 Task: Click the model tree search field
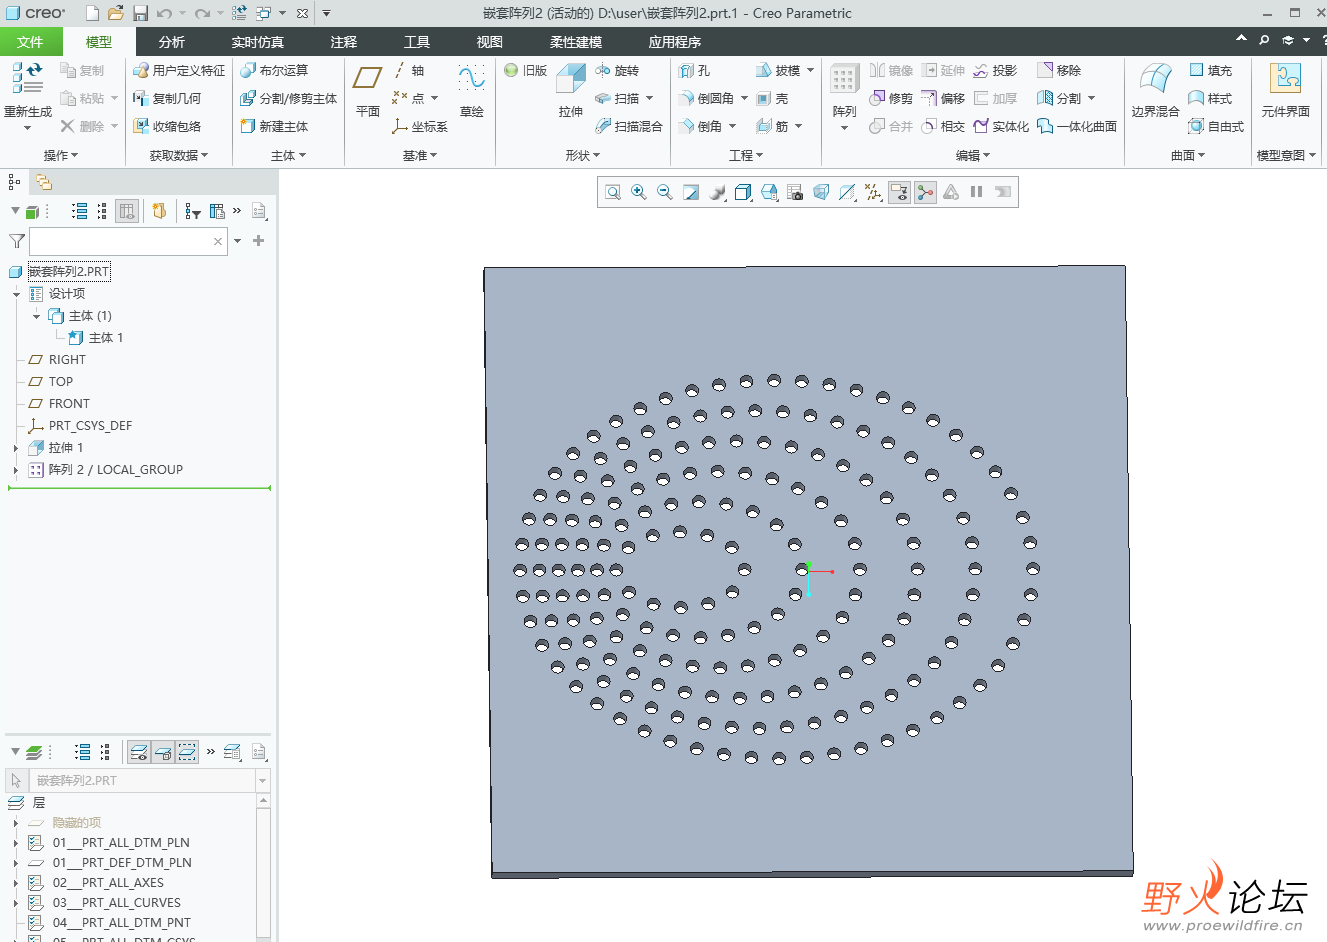[128, 241]
